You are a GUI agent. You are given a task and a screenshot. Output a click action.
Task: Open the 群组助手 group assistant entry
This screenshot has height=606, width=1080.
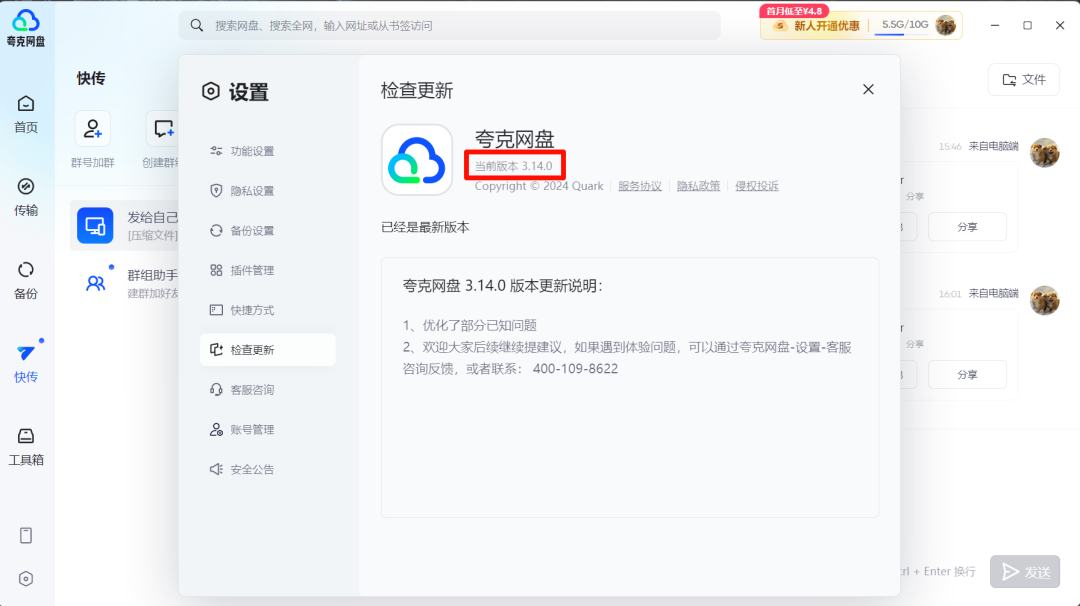pyautogui.click(x=97, y=283)
